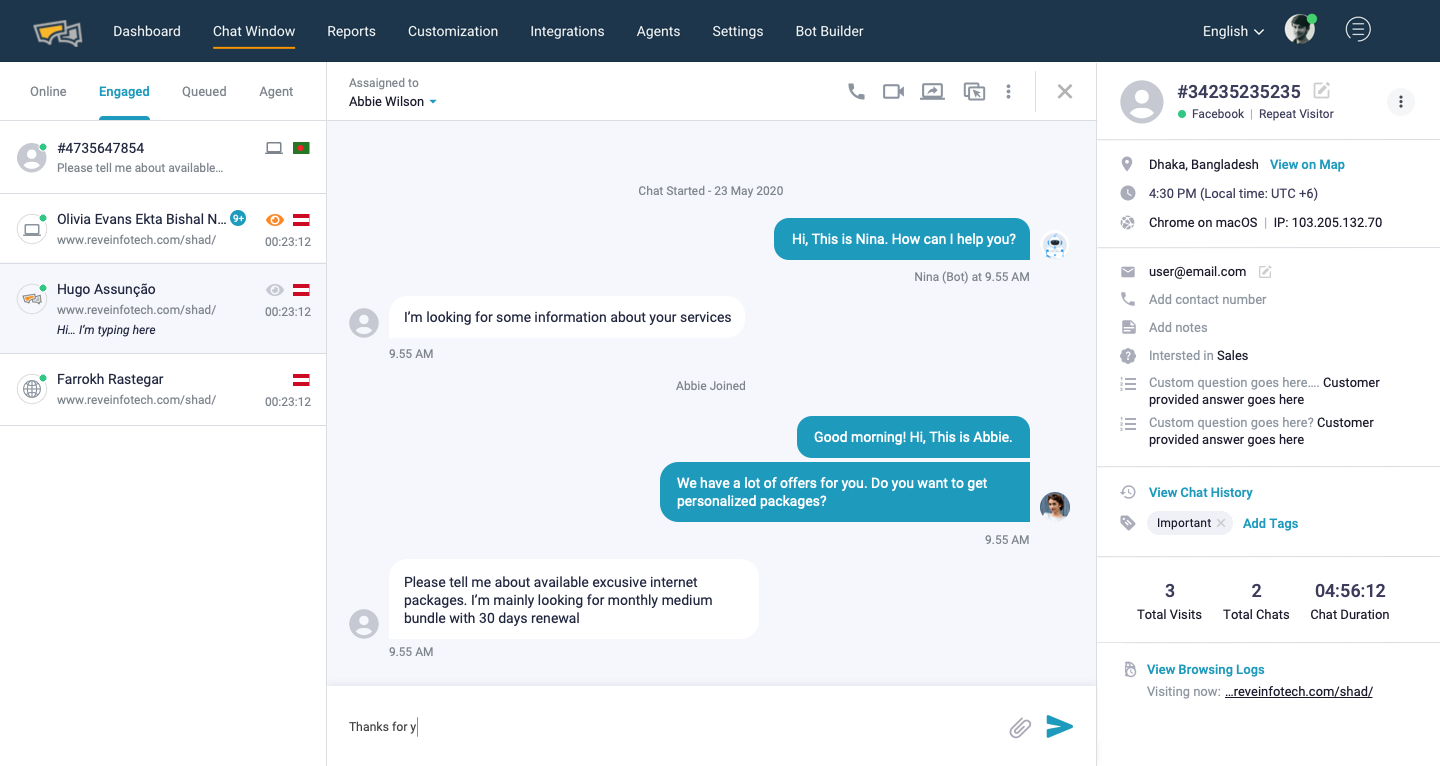Edit the user@email.com address
This screenshot has height=766, width=1440.
1265,271
